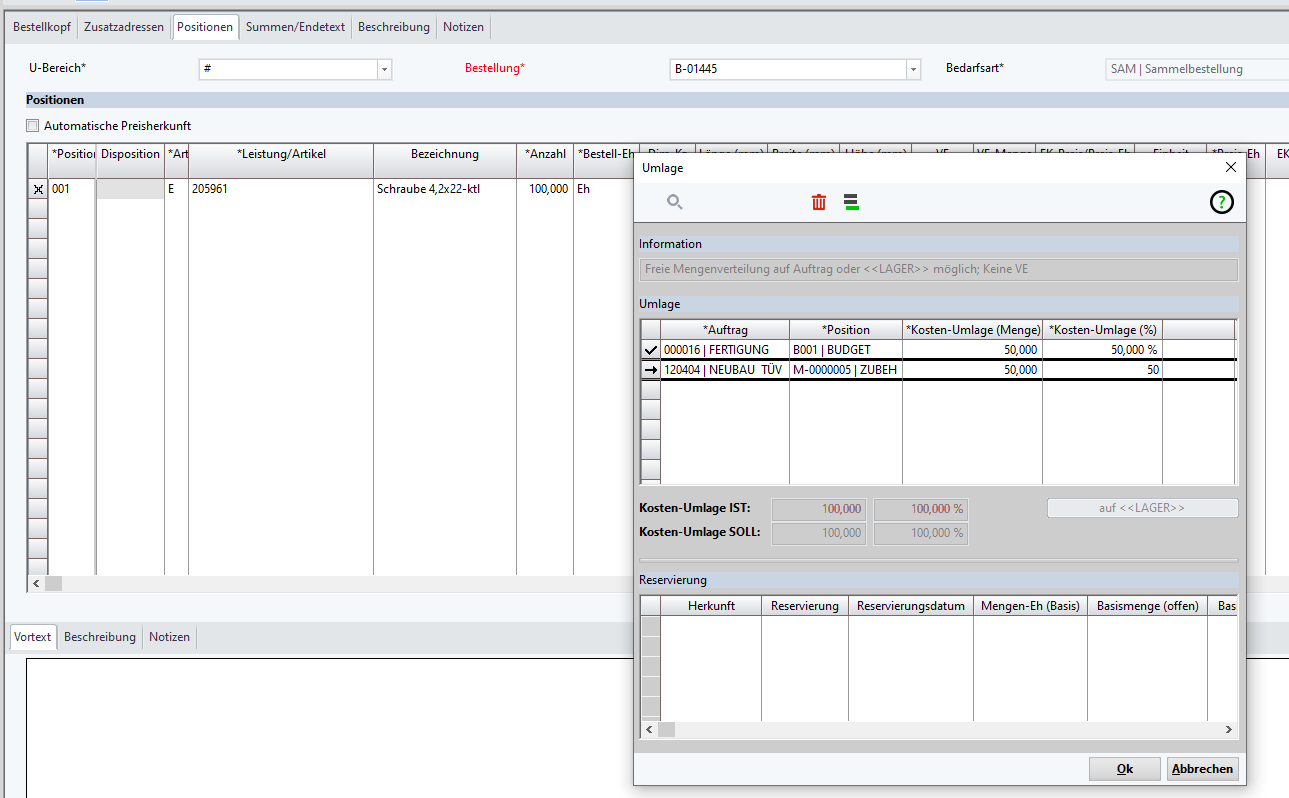Click checkmark marker on FERTIGUNG row

pyautogui.click(x=651, y=350)
